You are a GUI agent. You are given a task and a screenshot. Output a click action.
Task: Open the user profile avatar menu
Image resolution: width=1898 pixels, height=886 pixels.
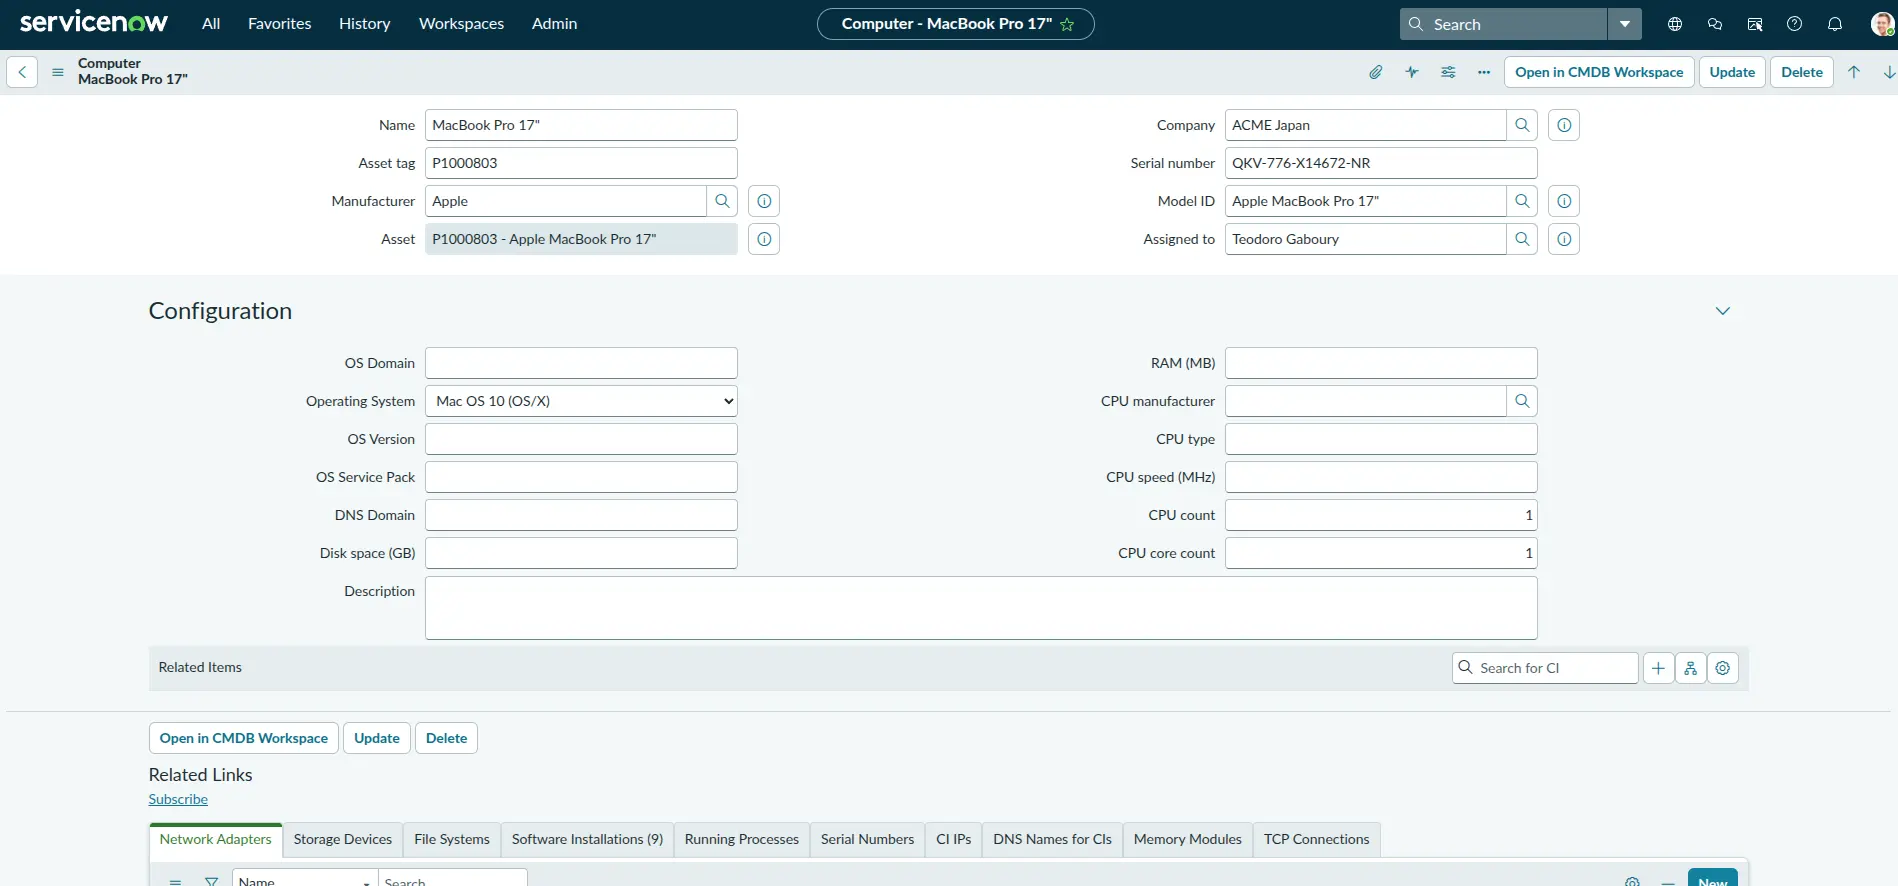point(1883,24)
